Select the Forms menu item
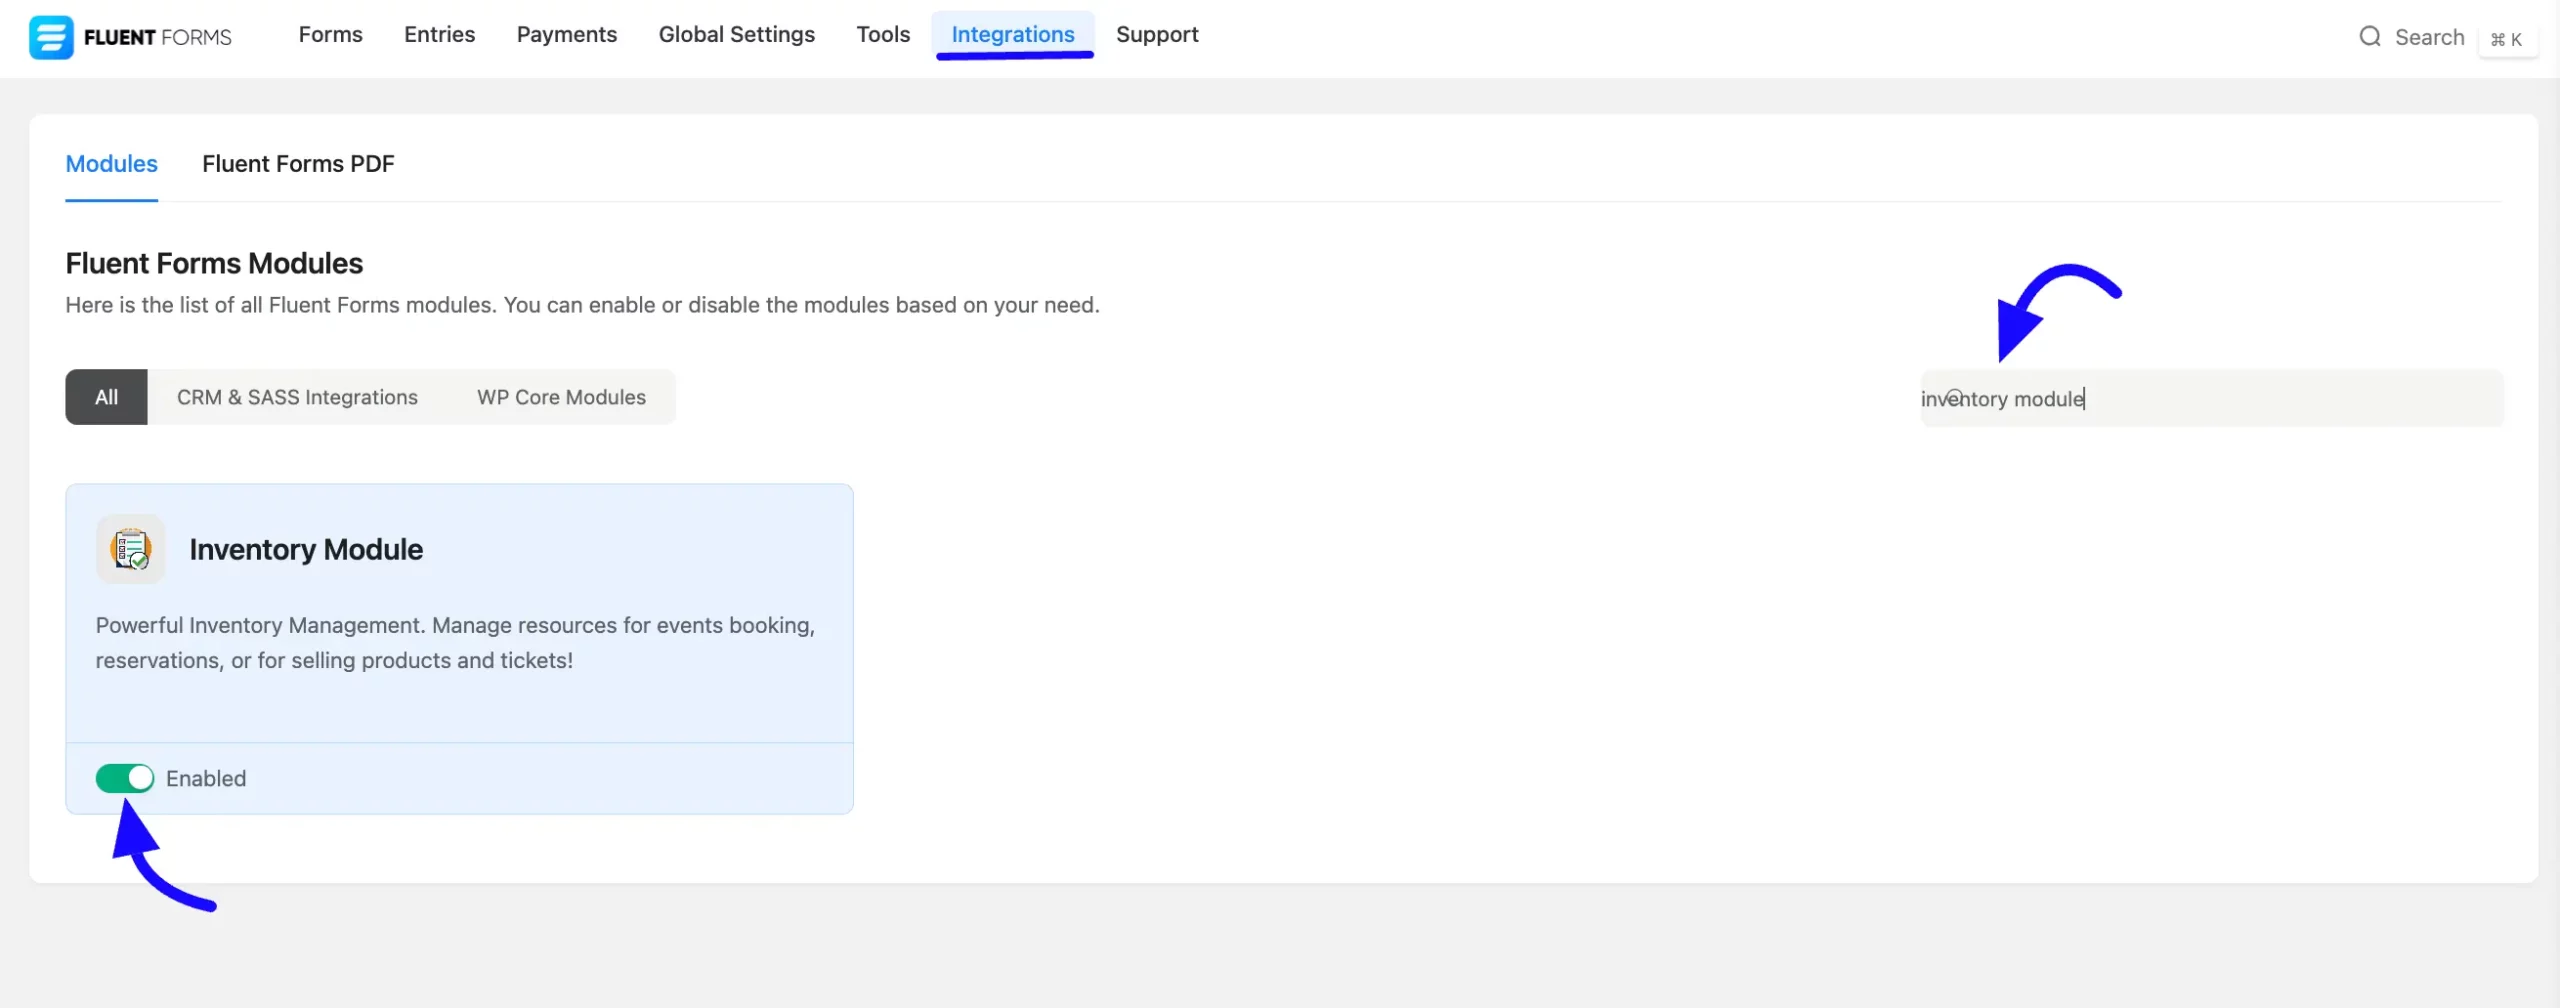 pos(330,34)
